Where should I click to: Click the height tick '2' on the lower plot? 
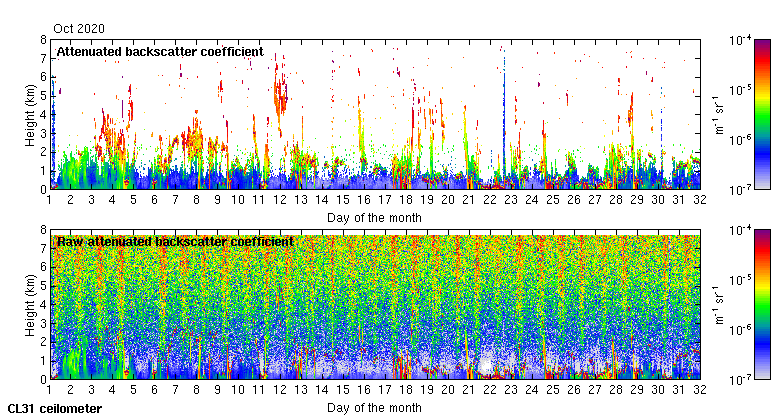point(43,342)
